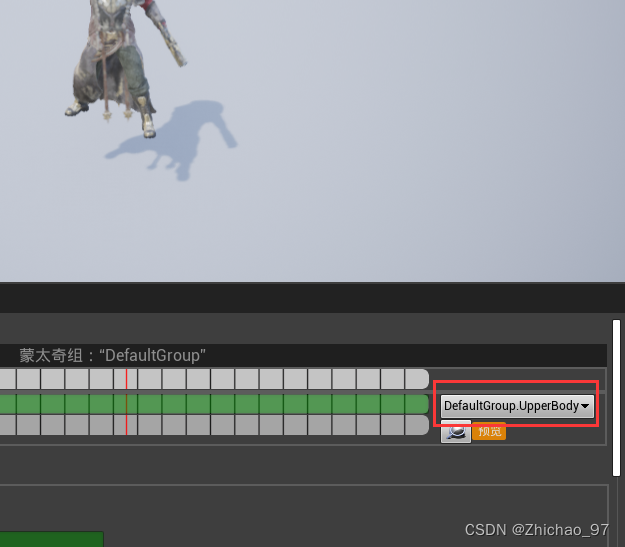Click the vertical scrollbar of the montage panel
Screen dimensions: 625x547
pos(616,397)
